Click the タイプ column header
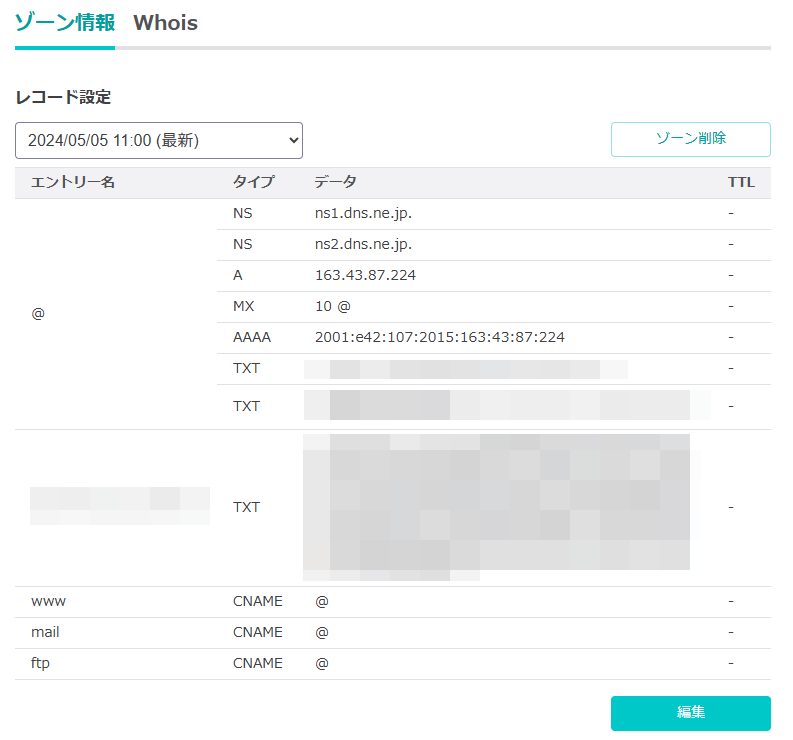 pos(253,183)
